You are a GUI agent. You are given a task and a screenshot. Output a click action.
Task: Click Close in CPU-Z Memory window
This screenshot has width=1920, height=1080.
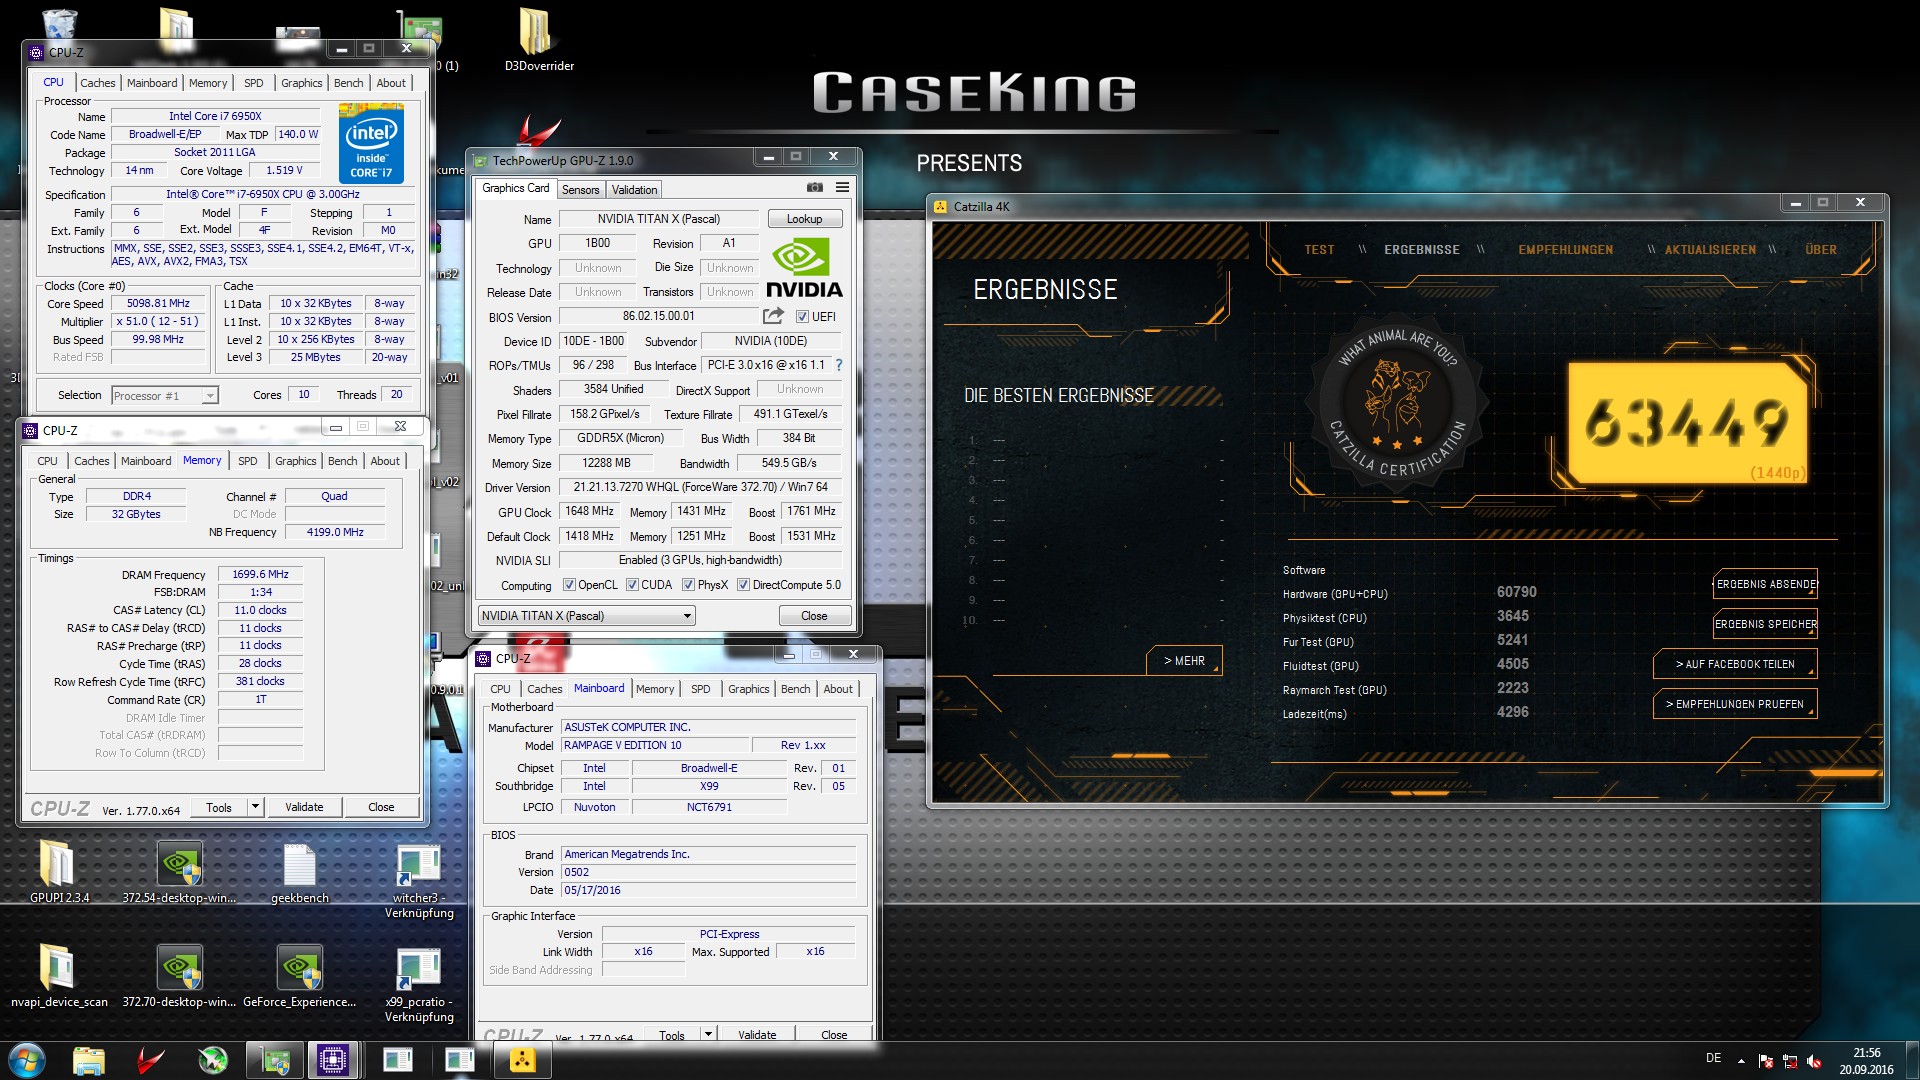tap(381, 807)
